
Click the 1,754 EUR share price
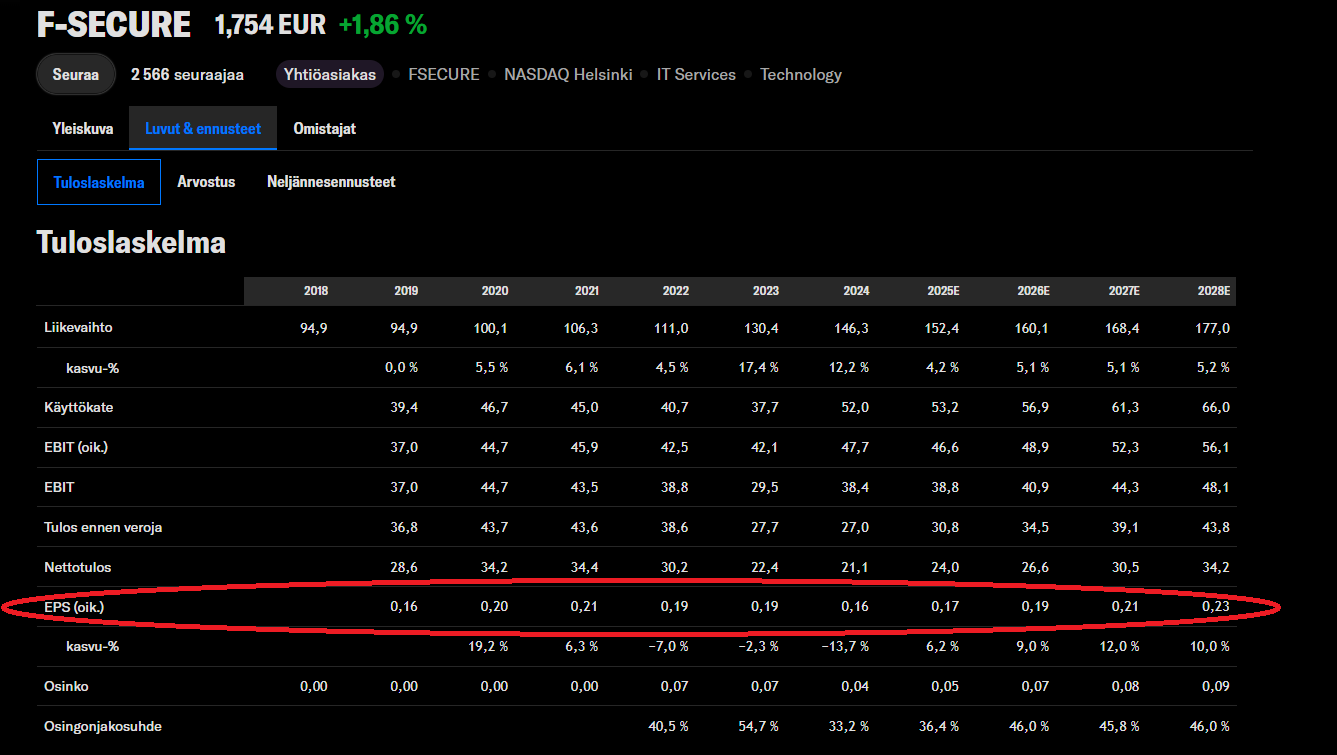tap(270, 25)
